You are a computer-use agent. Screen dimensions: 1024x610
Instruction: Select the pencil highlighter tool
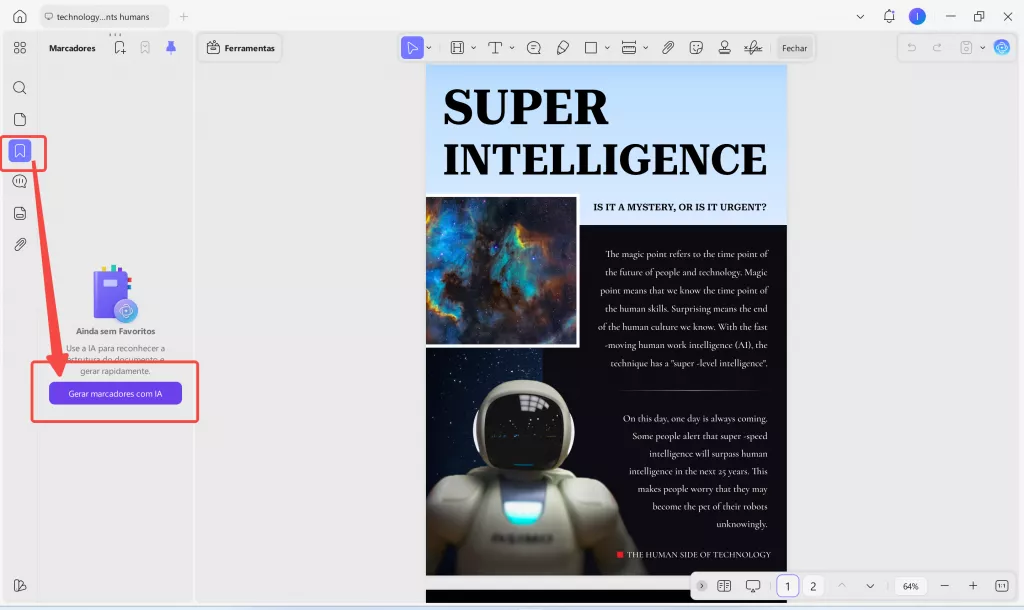coord(562,48)
